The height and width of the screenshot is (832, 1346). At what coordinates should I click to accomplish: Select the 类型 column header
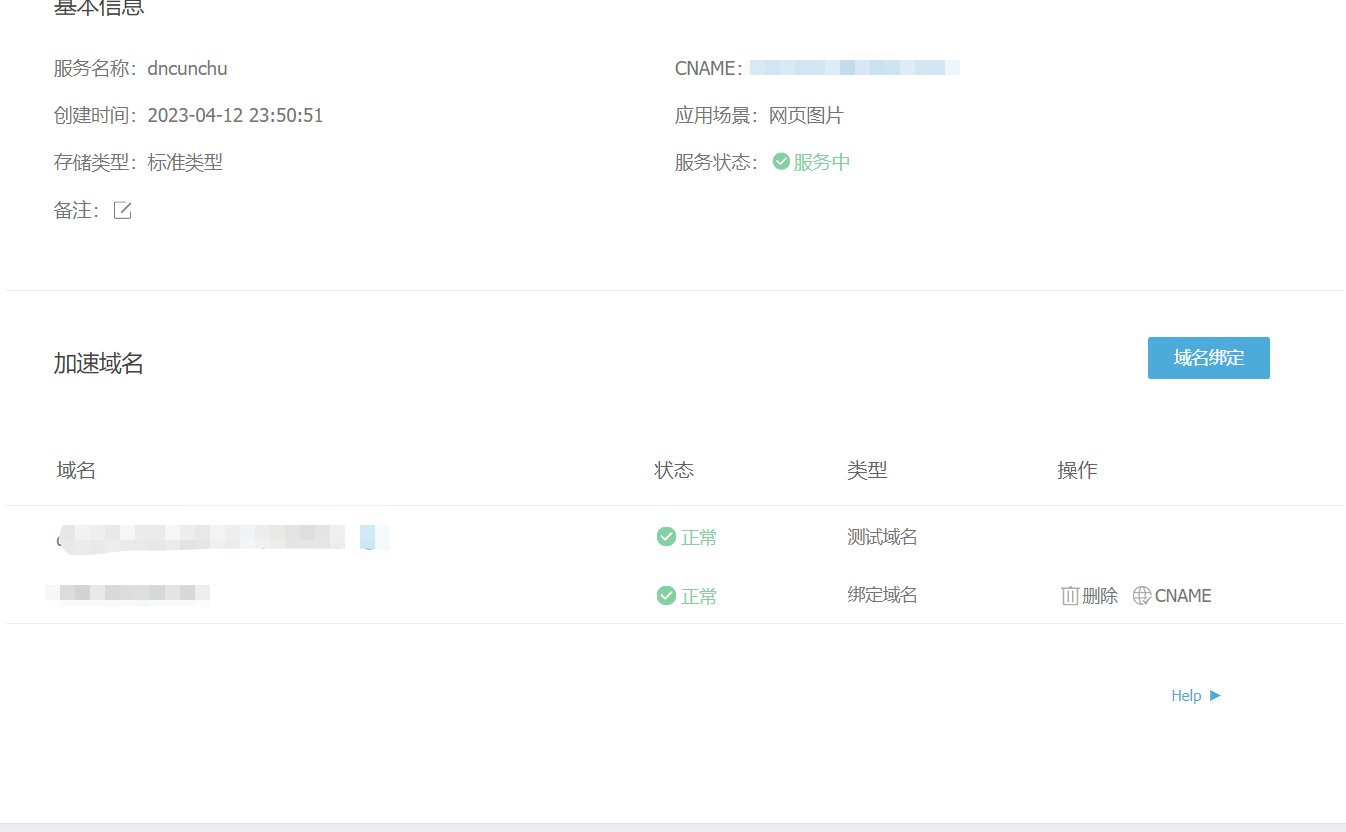pyautogui.click(x=867, y=470)
